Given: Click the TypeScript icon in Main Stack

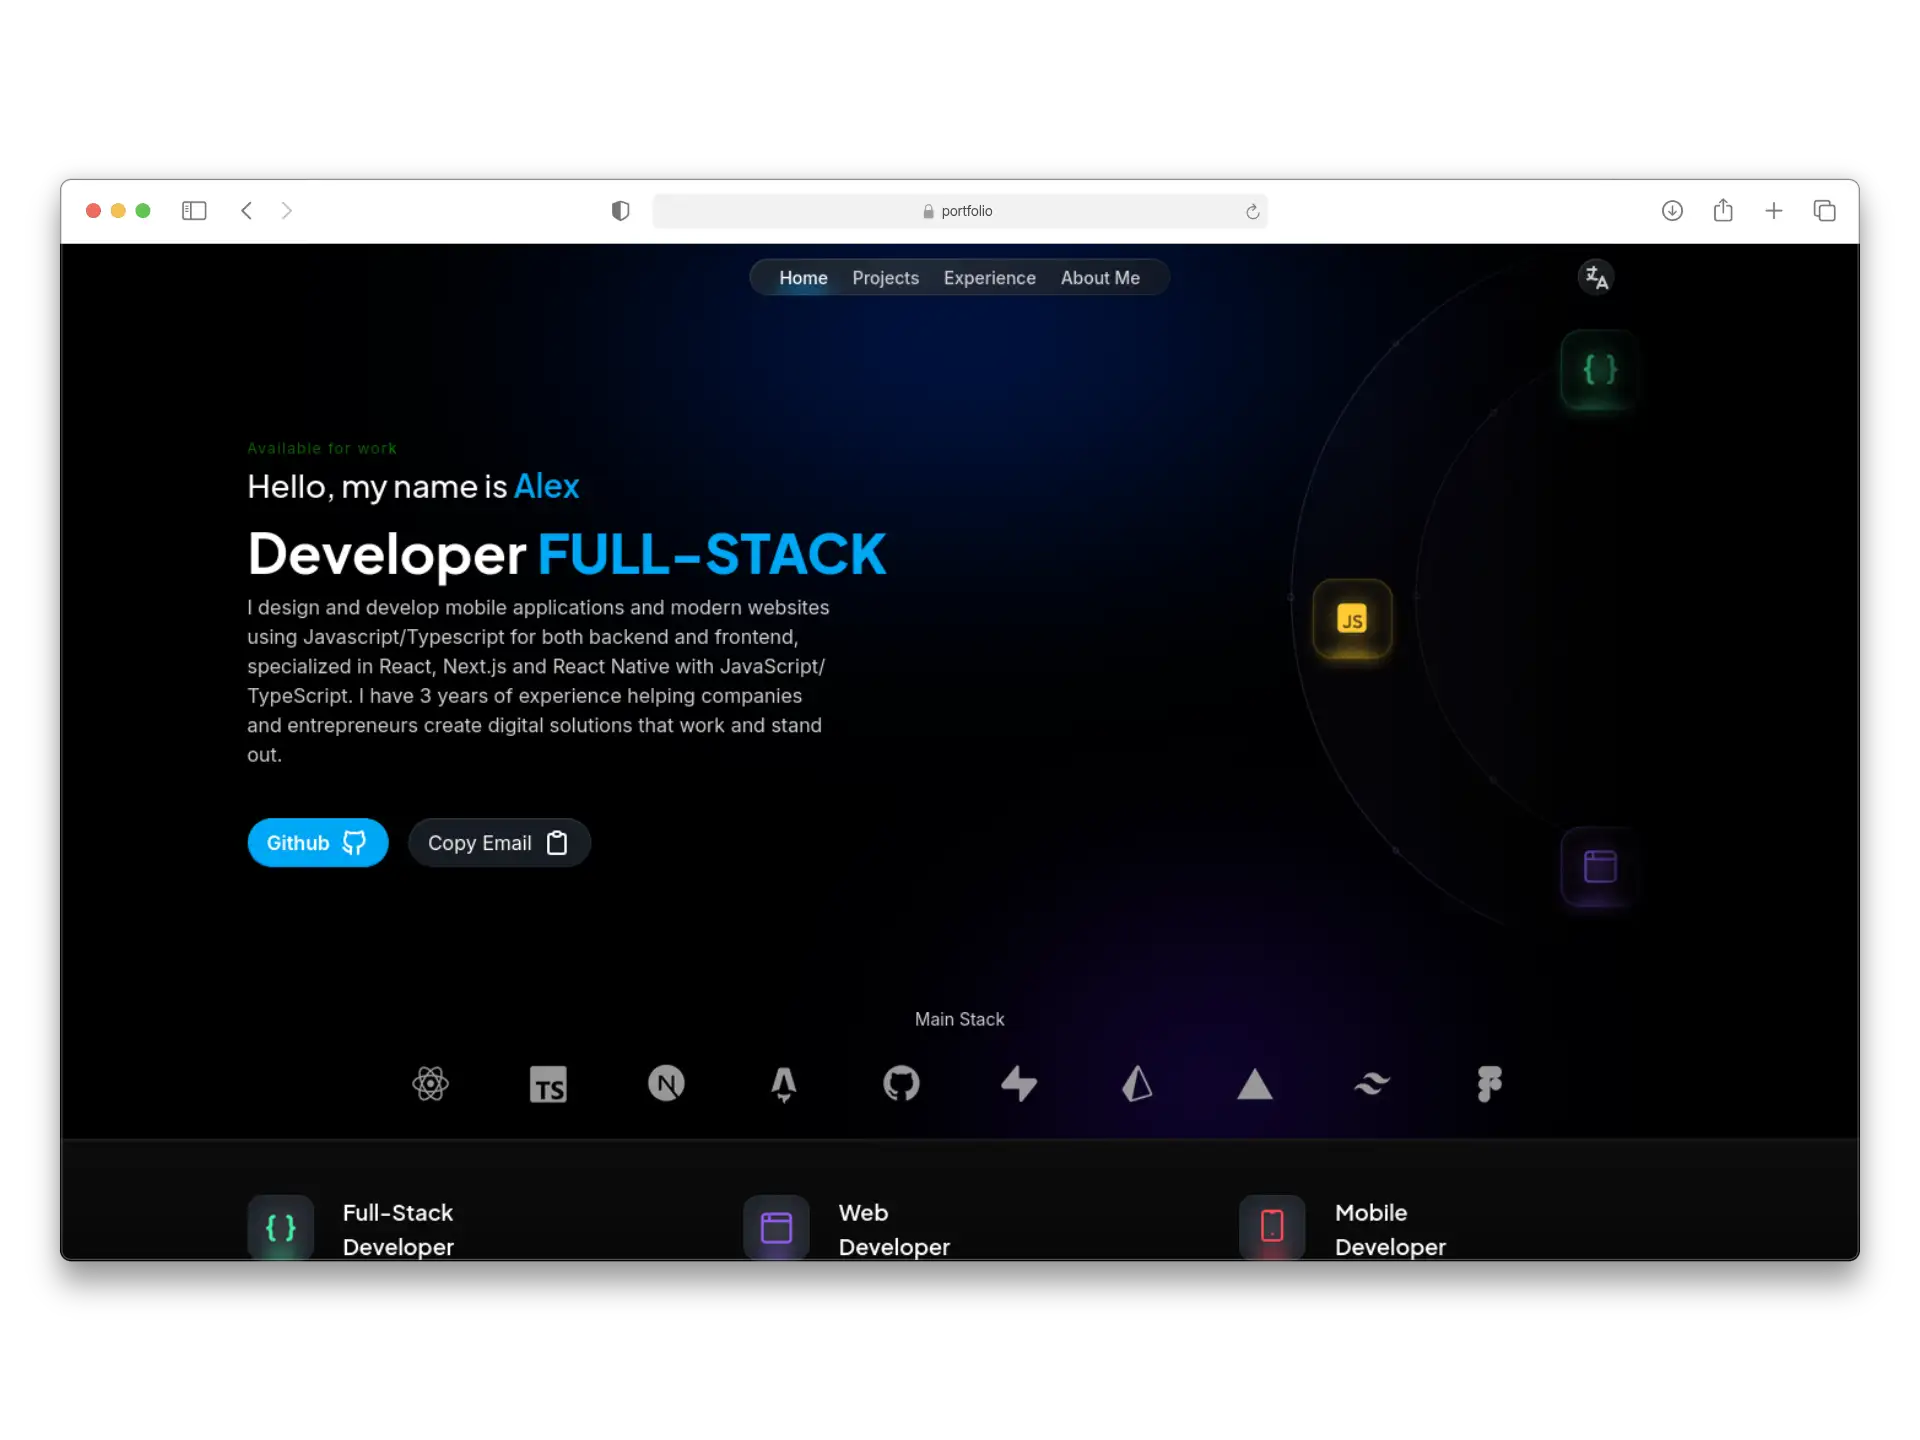Looking at the screenshot, I should [x=548, y=1084].
